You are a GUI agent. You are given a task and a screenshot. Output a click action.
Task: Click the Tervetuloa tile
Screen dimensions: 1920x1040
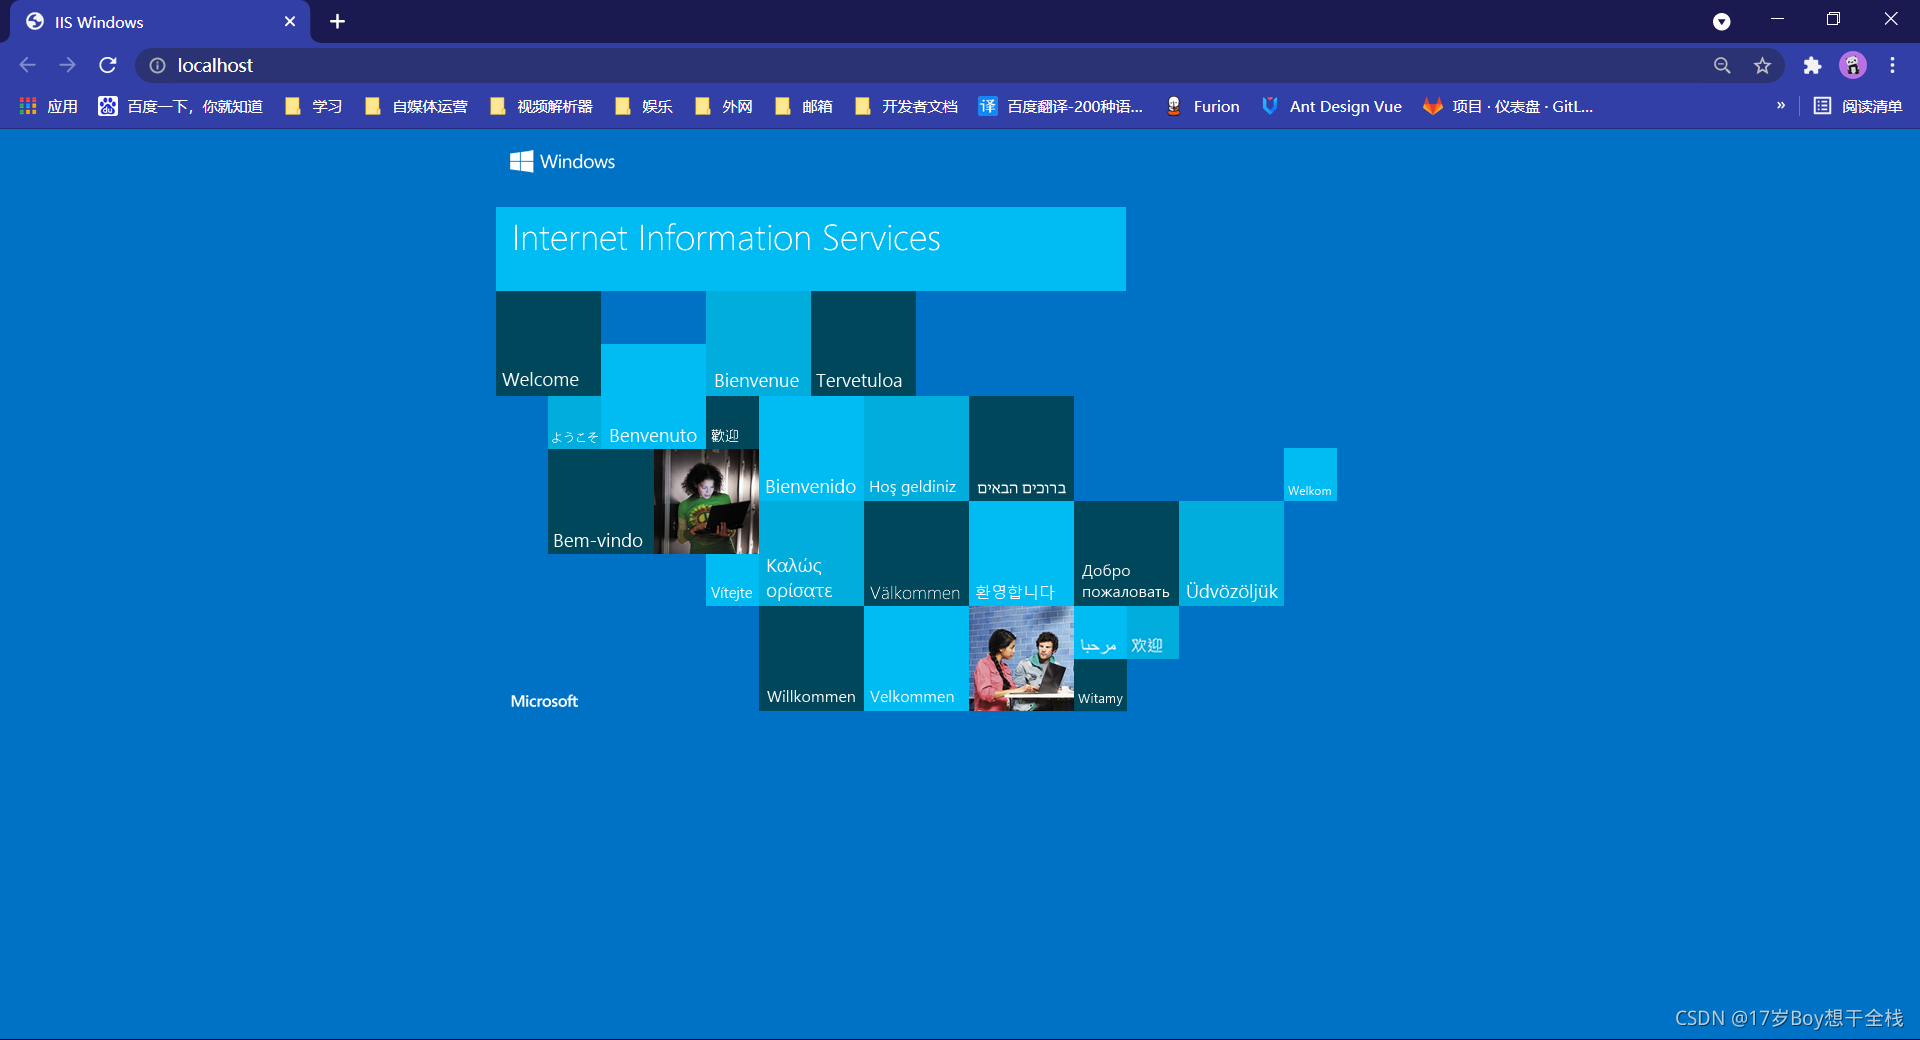(x=863, y=343)
